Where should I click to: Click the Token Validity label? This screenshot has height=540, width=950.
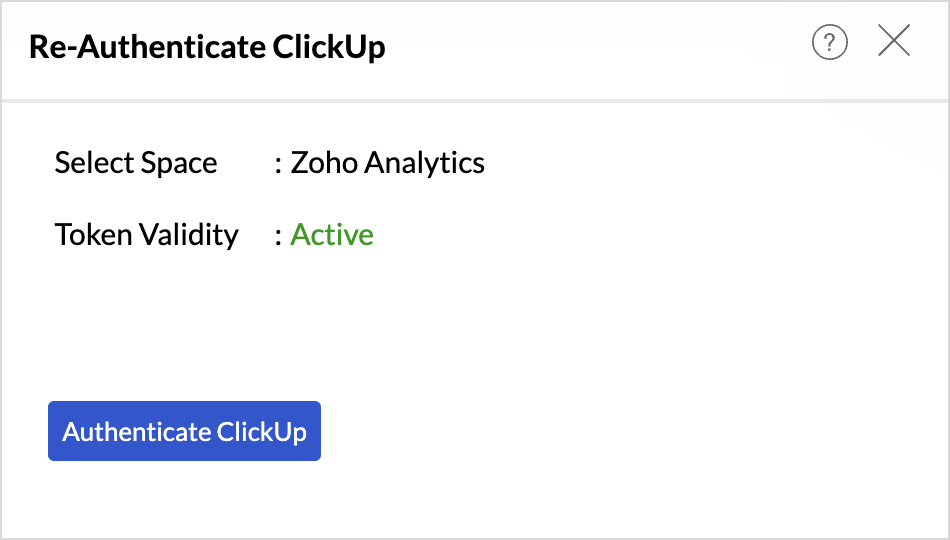click(147, 235)
